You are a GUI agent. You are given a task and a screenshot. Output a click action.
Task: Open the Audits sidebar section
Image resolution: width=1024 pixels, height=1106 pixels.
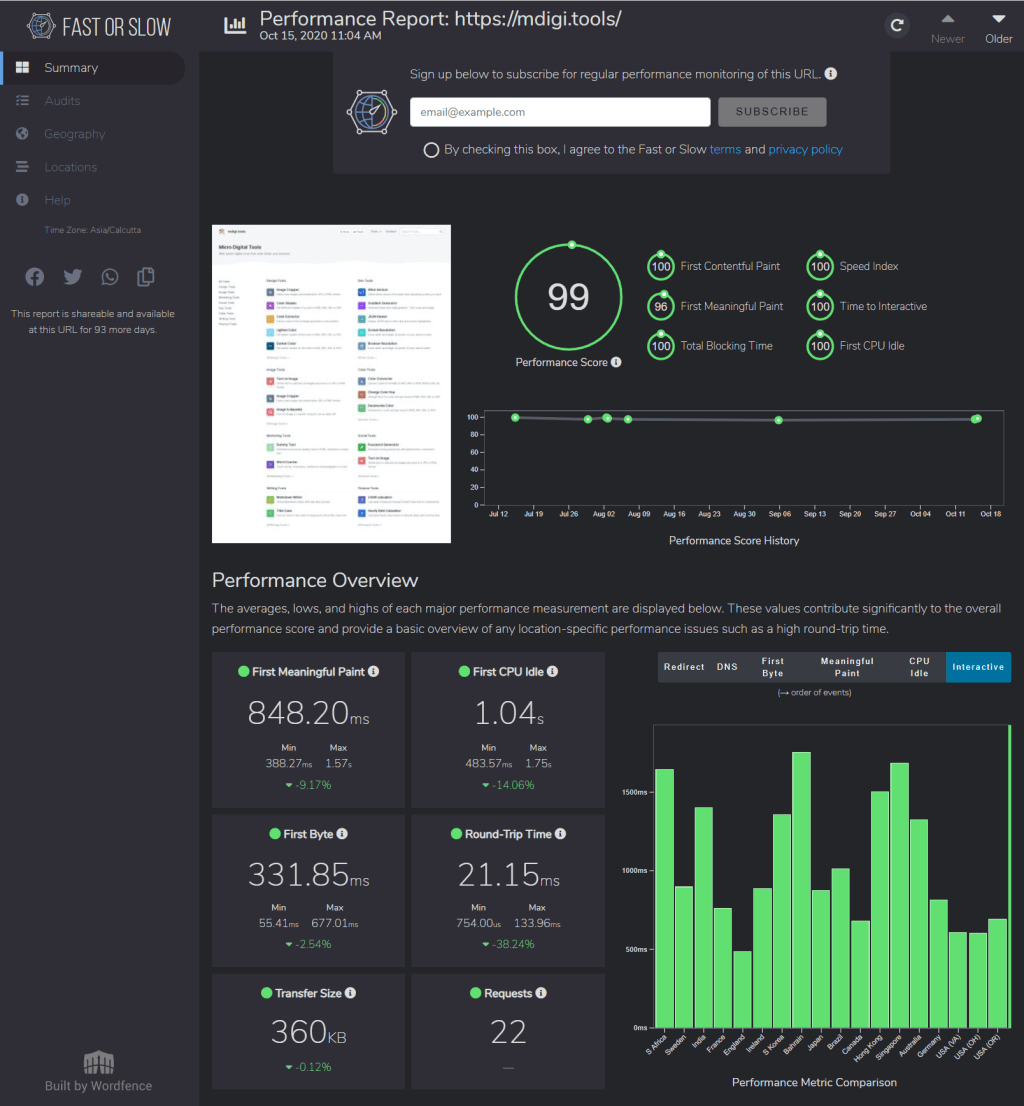[x=62, y=101]
